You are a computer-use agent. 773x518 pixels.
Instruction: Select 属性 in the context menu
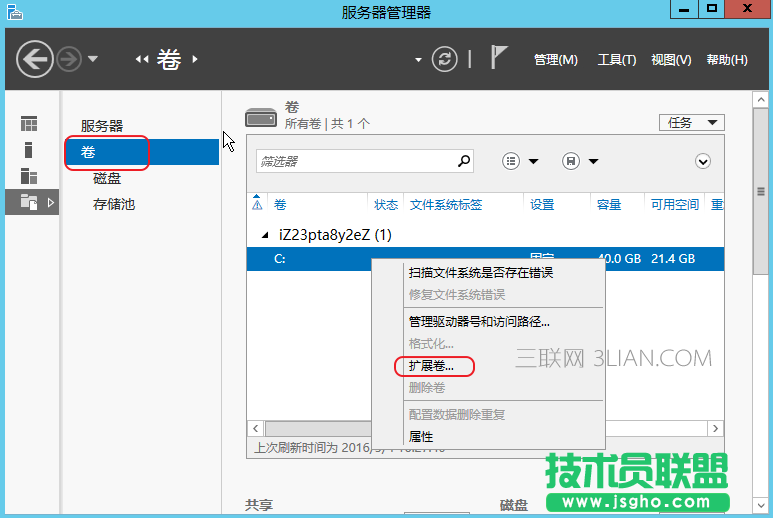421,436
